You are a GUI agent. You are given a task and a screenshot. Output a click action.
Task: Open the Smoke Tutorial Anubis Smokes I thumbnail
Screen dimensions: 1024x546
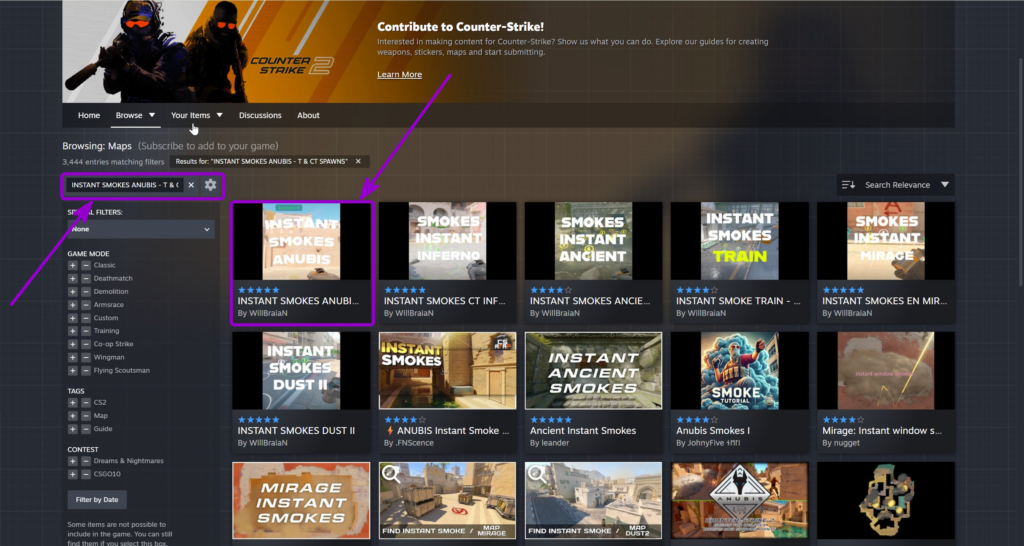(x=739, y=370)
